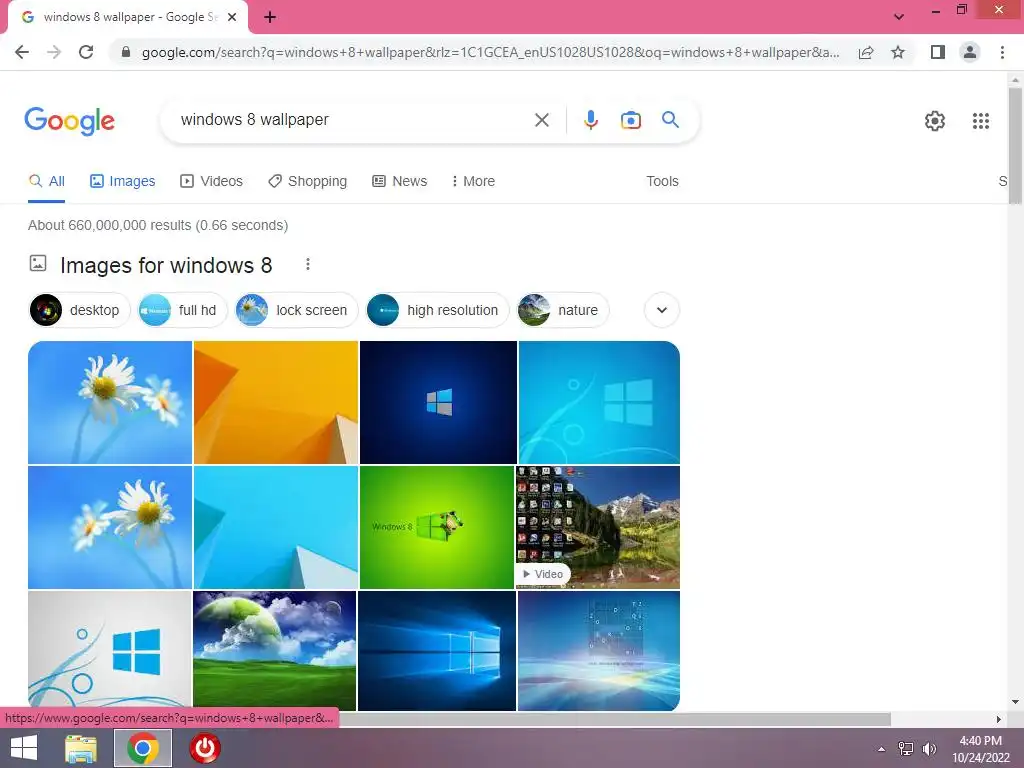The width and height of the screenshot is (1024, 768).
Task: Go to the Google homepage logo
Action: click(x=70, y=121)
